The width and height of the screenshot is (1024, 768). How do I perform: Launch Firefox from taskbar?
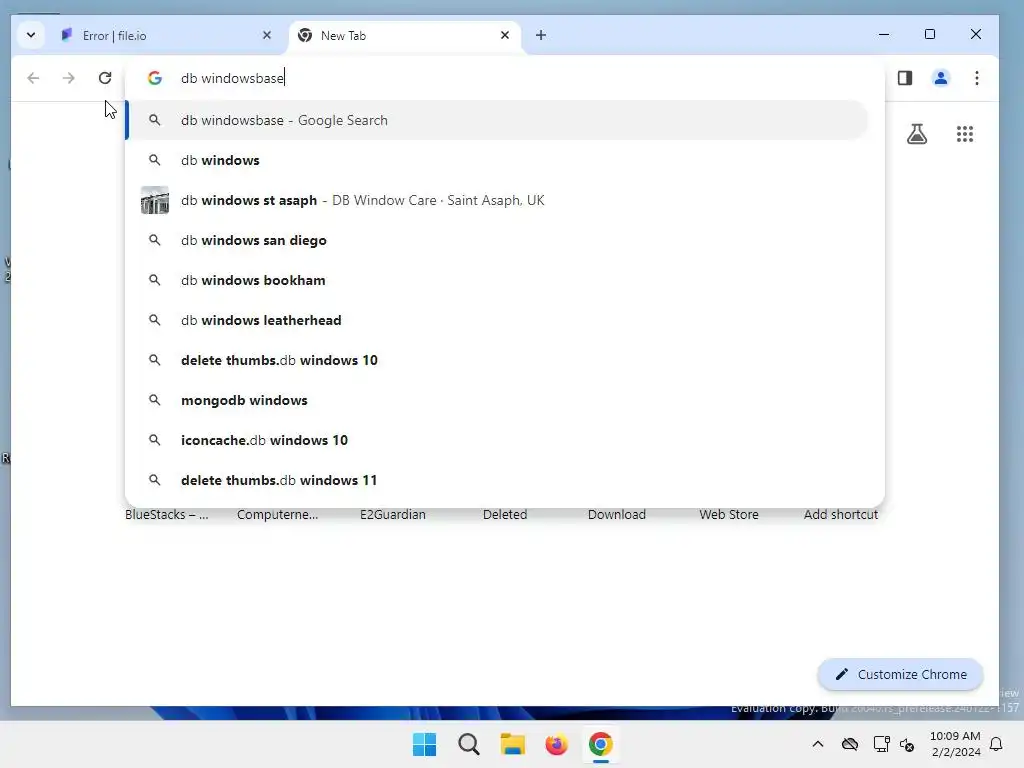pyautogui.click(x=556, y=744)
